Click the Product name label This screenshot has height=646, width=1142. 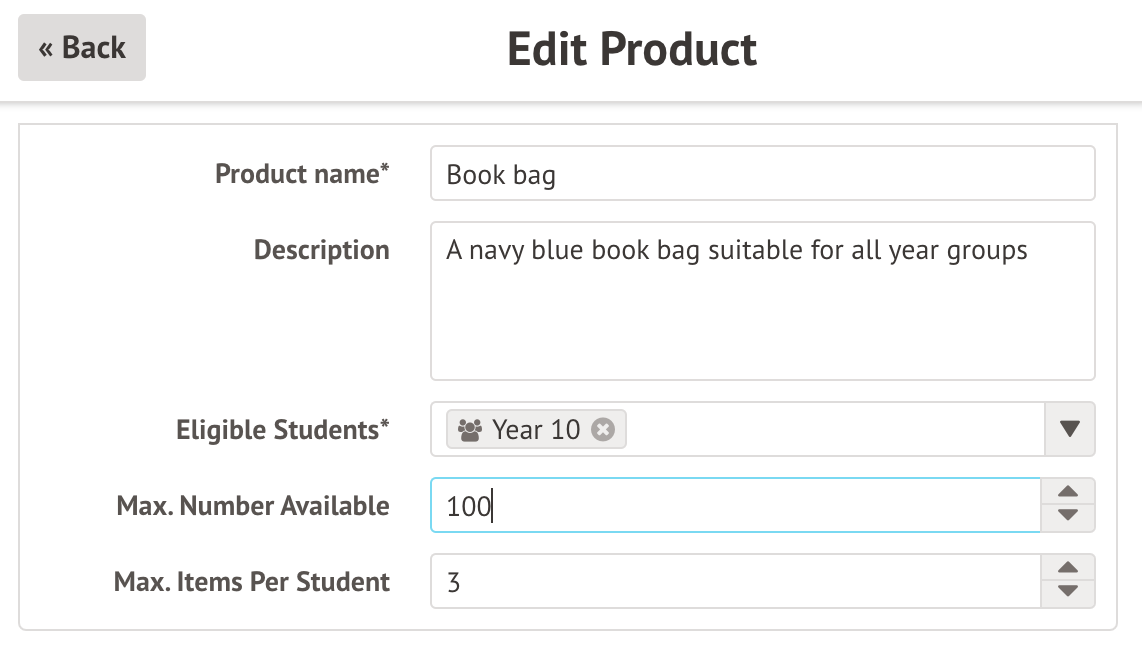click(x=302, y=174)
